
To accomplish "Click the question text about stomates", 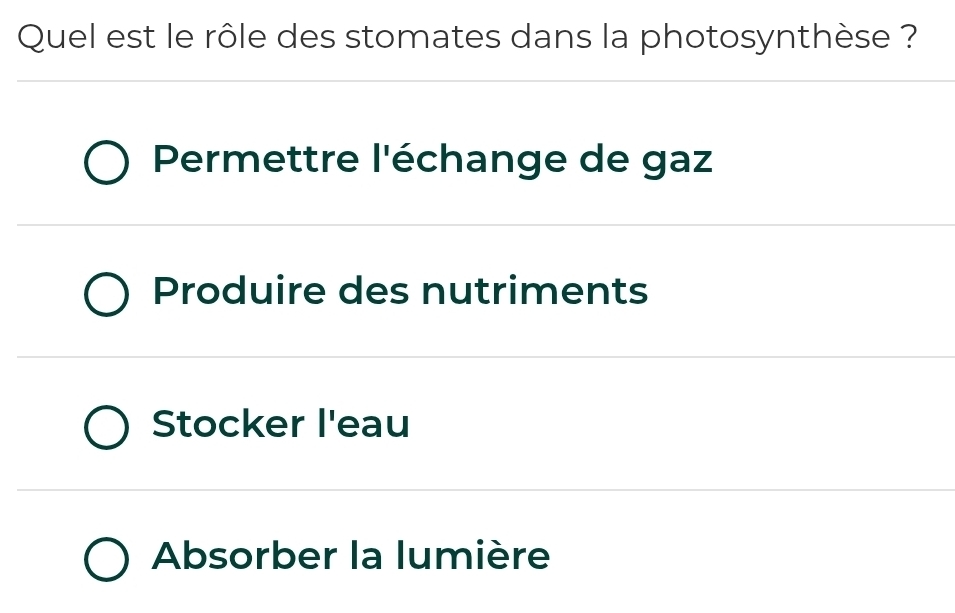I will 468,38.
